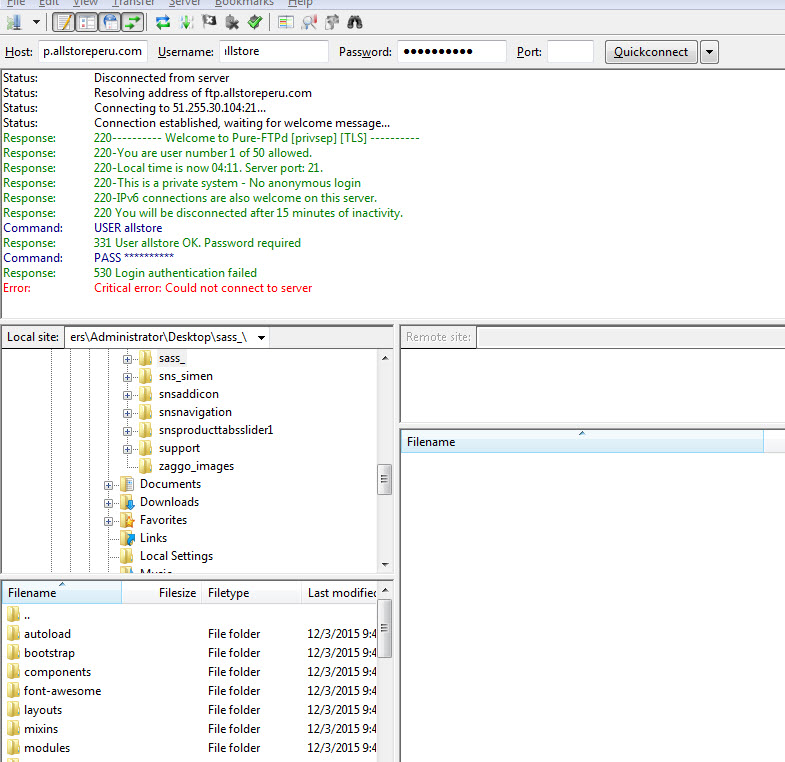Click into the Port input field
Image resolution: width=785 pixels, height=762 pixels.
[x=570, y=52]
